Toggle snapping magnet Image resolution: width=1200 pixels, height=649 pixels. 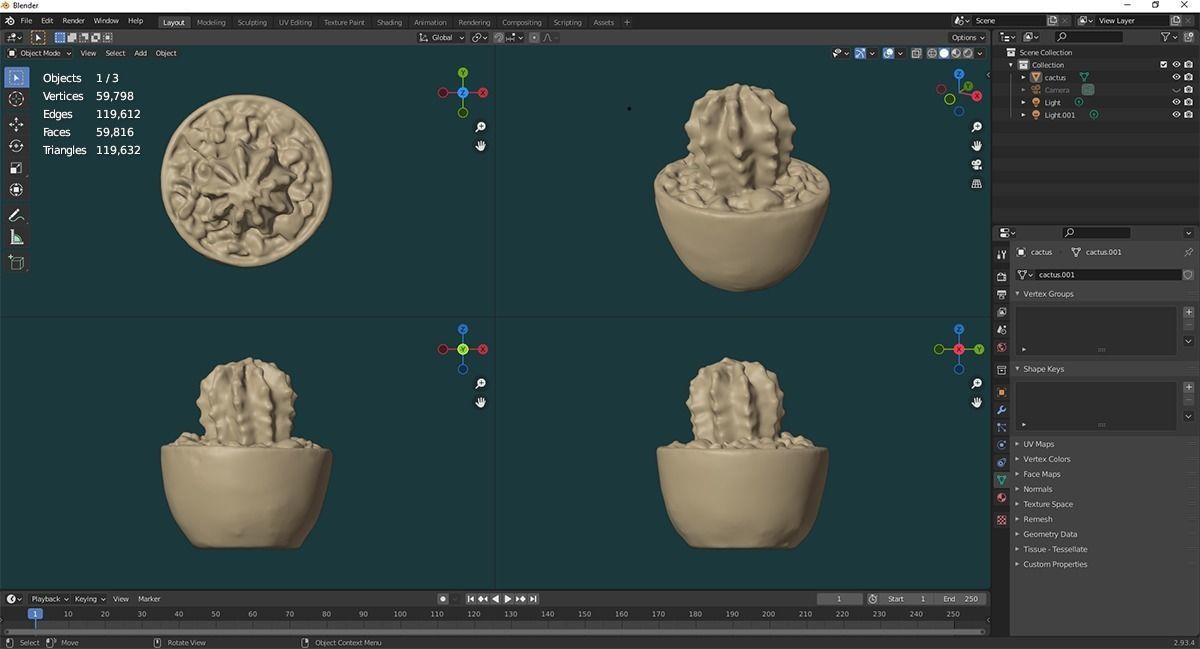click(x=499, y=38)
